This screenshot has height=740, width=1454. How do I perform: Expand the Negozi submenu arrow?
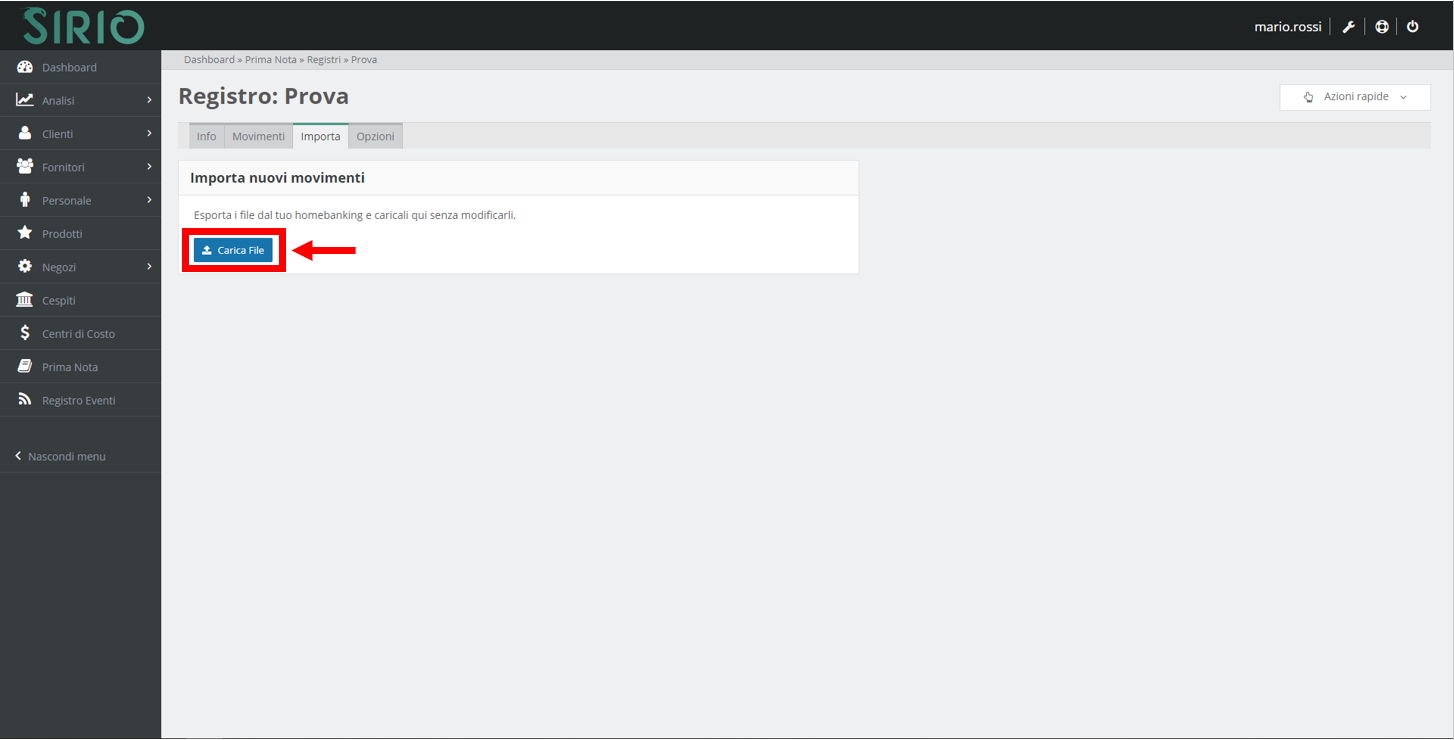[149, 266]
